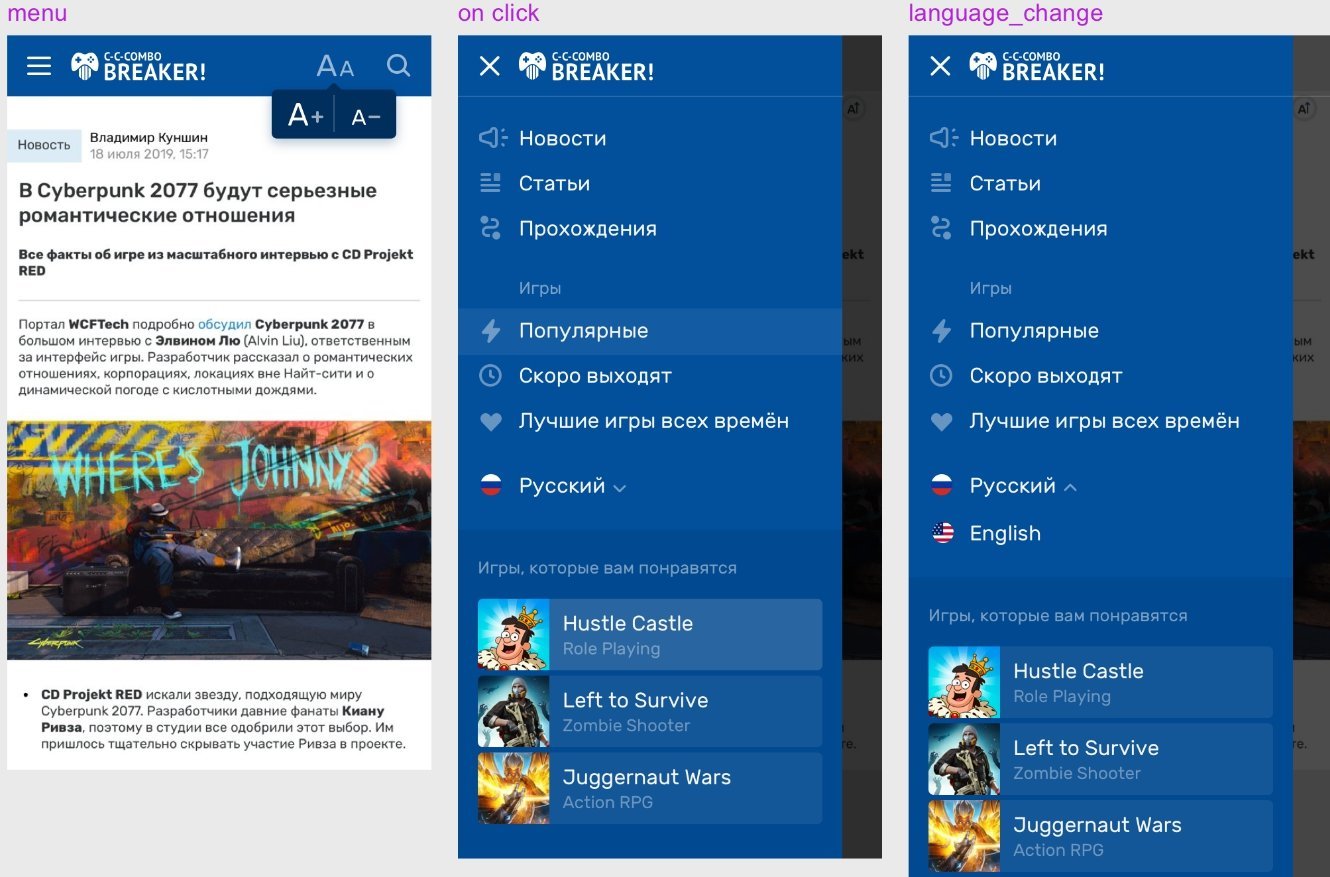The image size is (1330, 877).
Task: Close the menu in the on click panel
Action: (489, 66)
